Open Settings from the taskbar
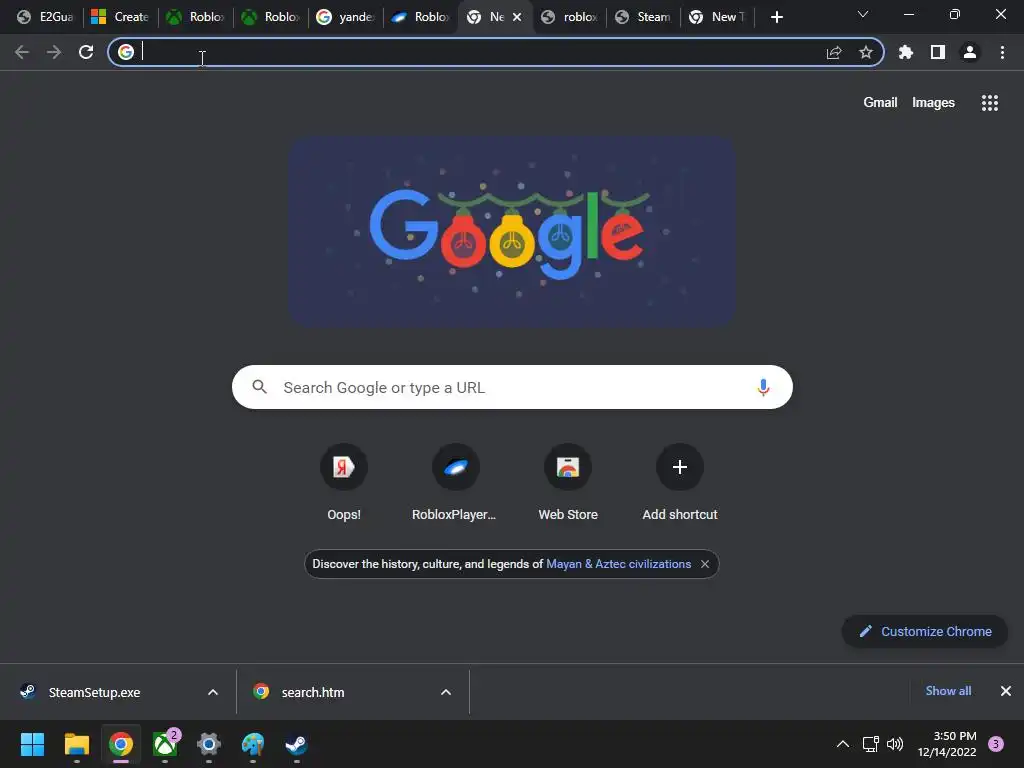1024x768 pixels. [209, 744]
